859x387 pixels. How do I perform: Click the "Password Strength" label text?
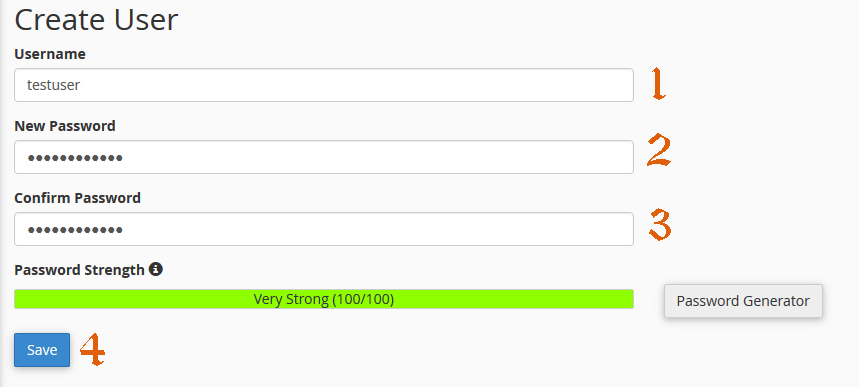[x=79, y=270]
